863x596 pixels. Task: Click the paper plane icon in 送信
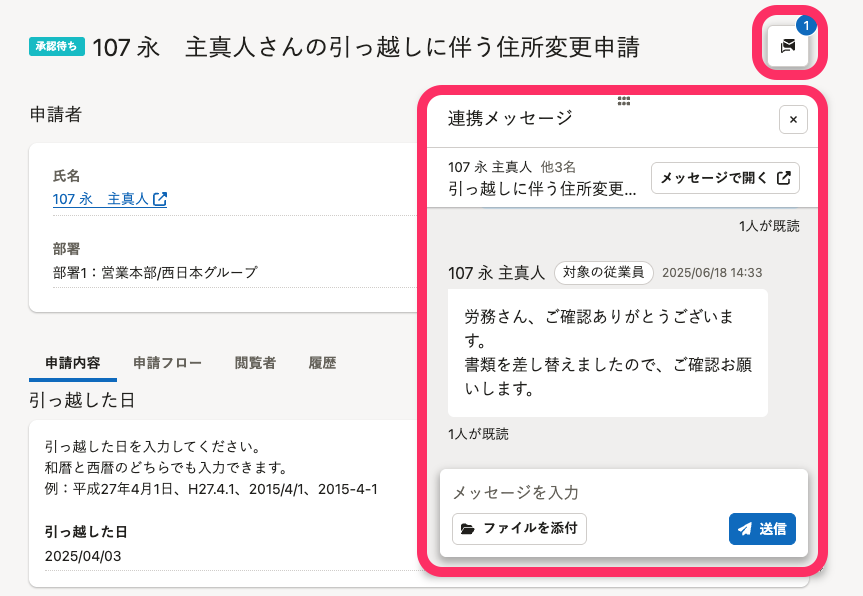coord(745,529)
